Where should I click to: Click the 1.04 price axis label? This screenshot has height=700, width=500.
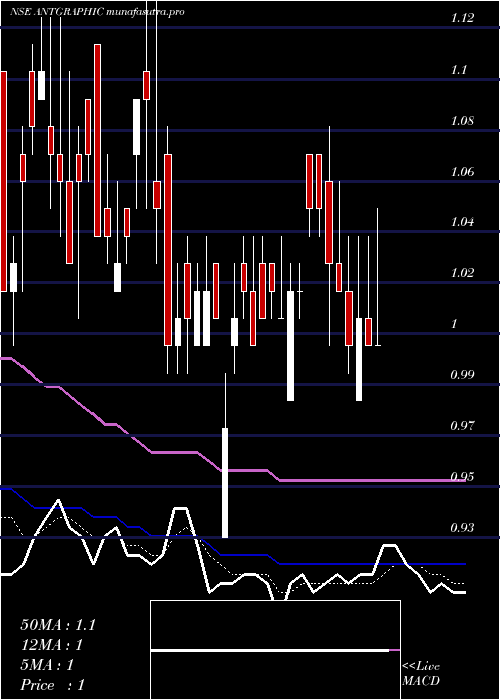462,222
